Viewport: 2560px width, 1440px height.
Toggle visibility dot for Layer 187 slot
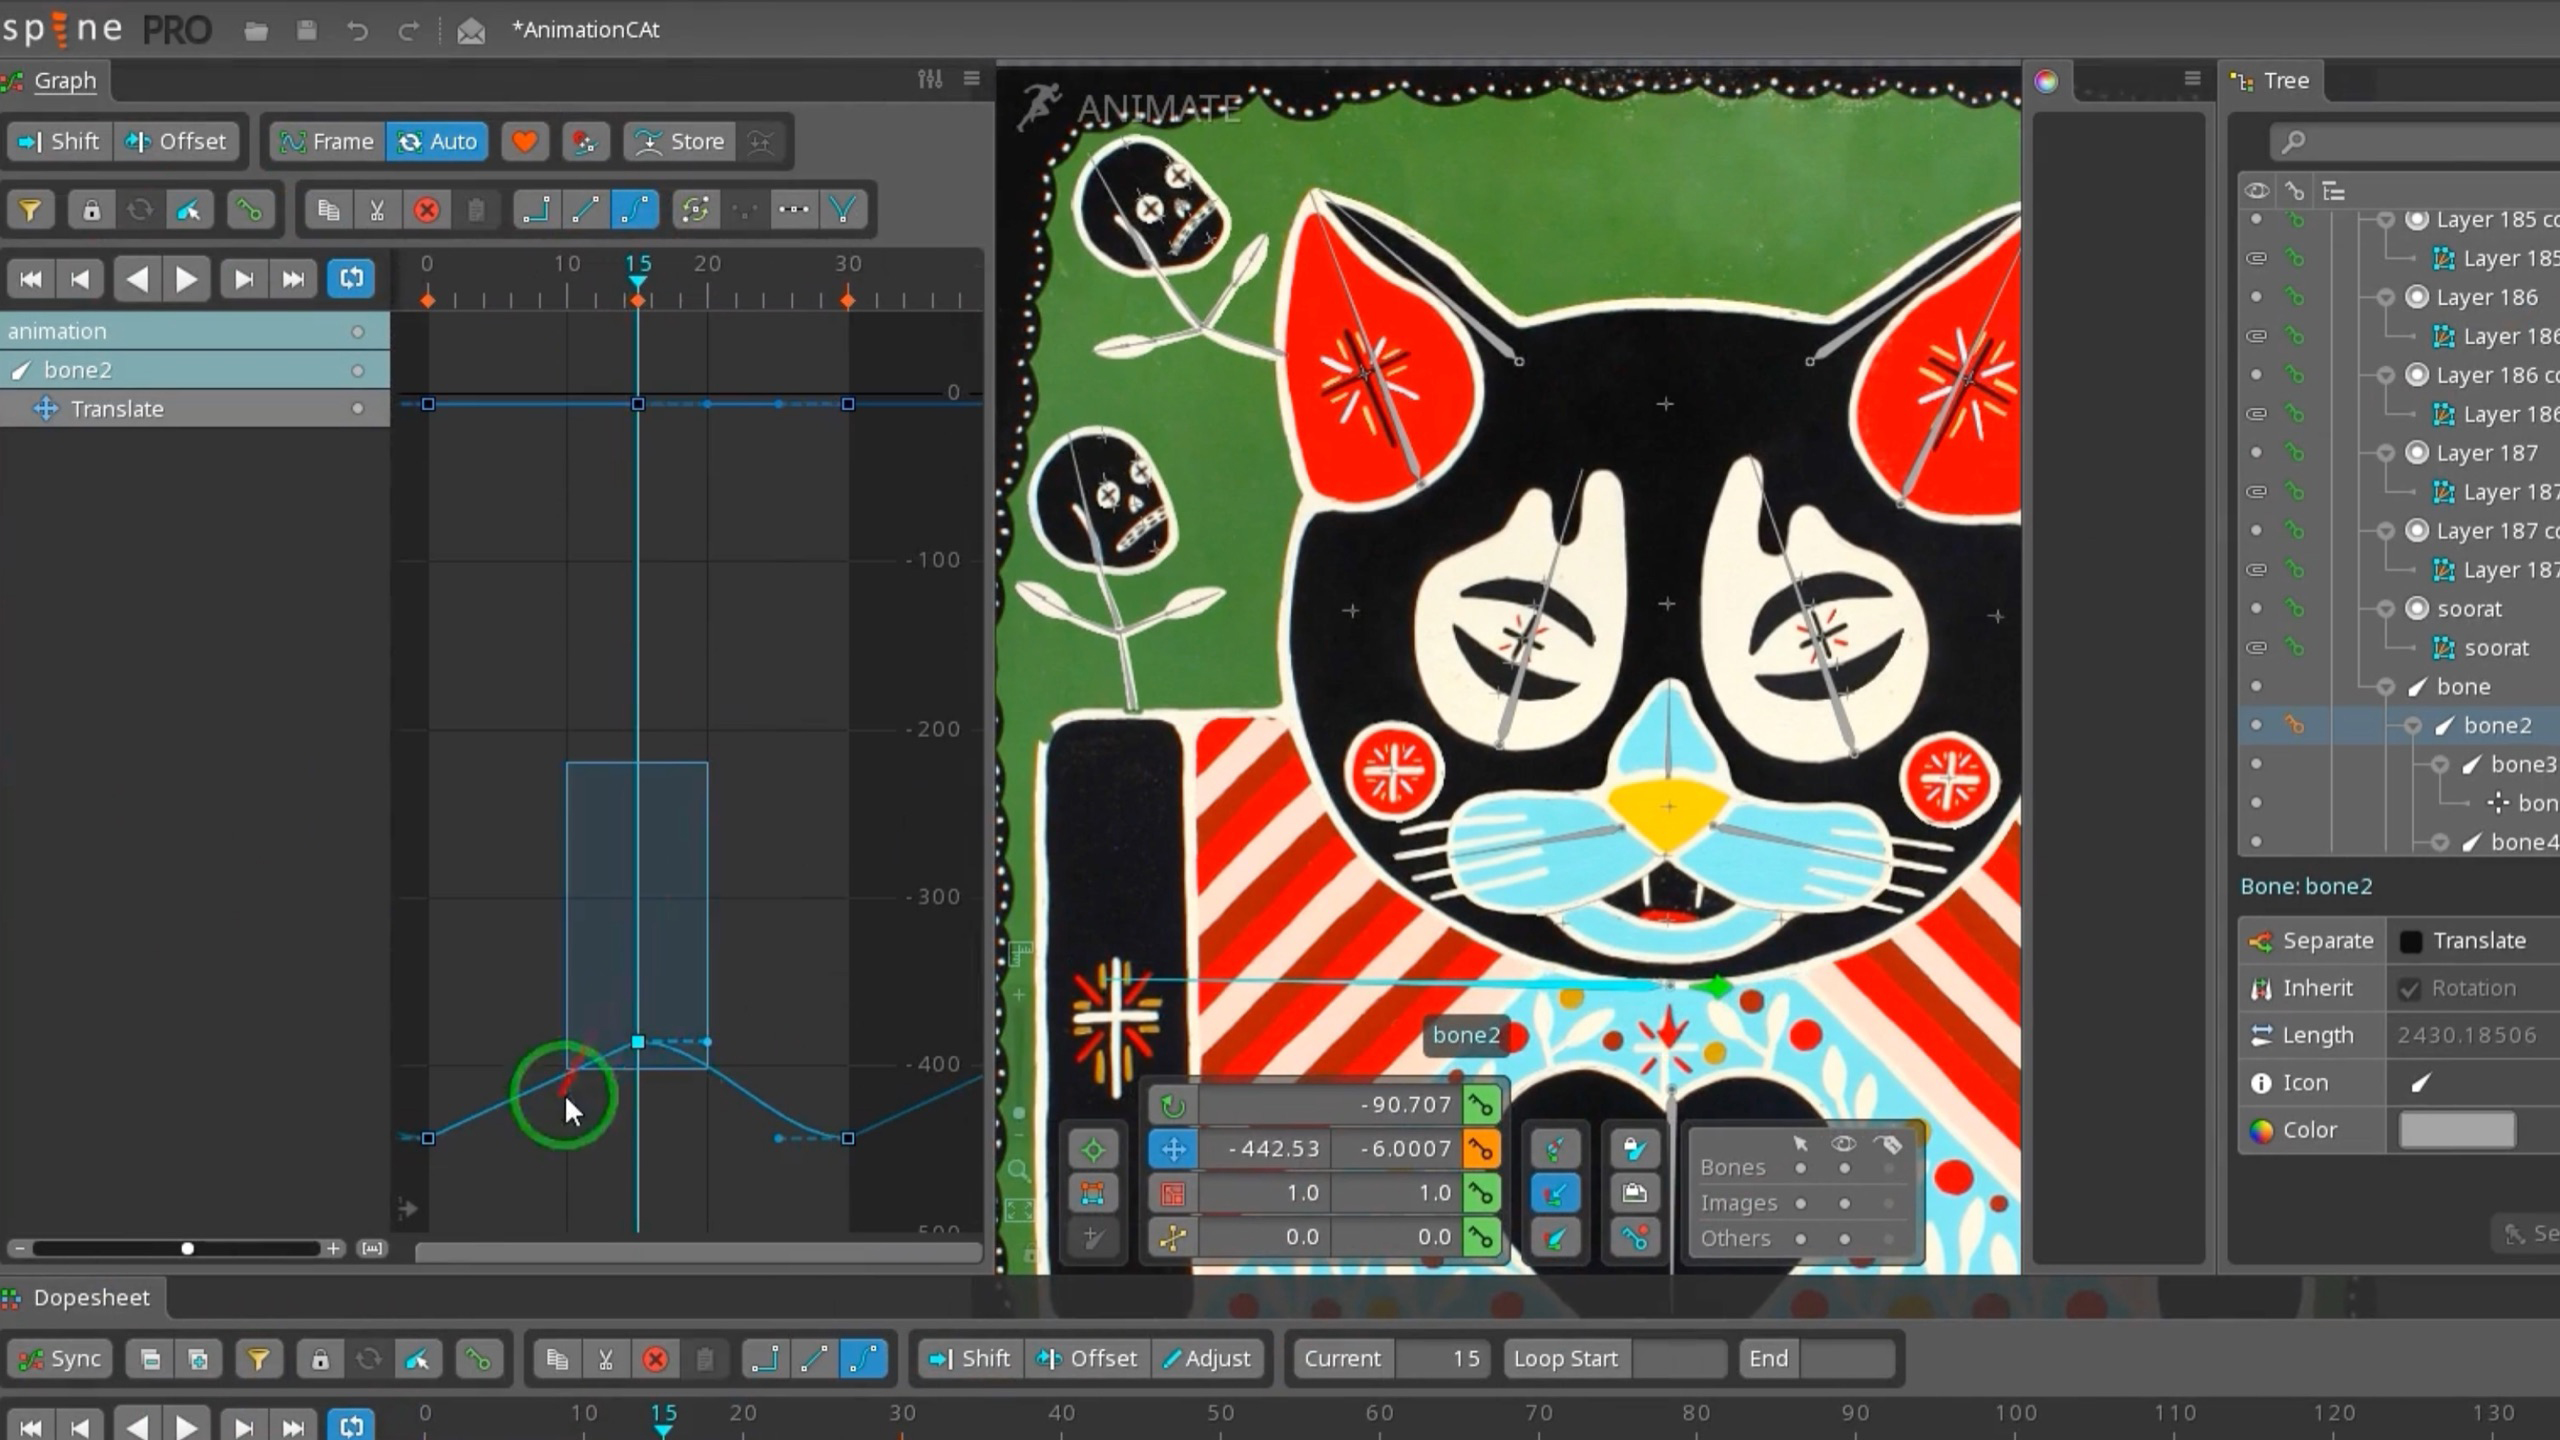tap(2256, 453)
